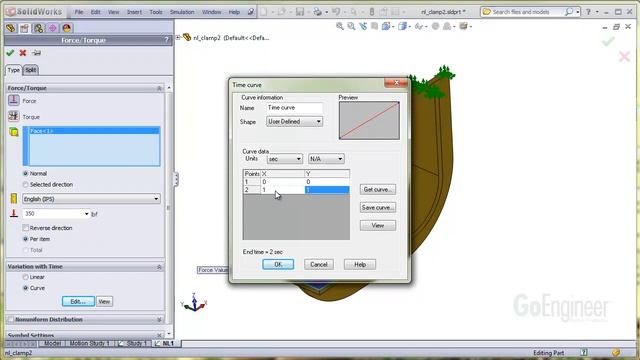Open Force/Torque help question mark
Image resolution: width=640 pixels, height=360 pixels.
tap(166, 40)
